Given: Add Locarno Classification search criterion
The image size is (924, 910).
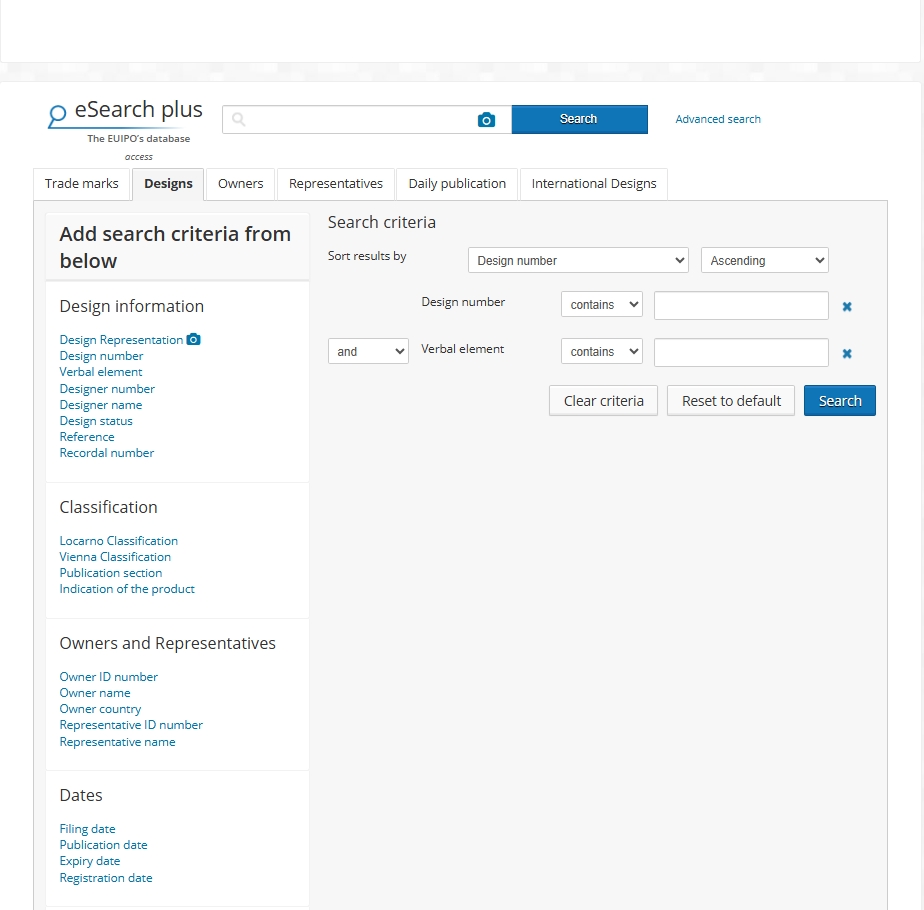Looking at the screenshot, I should click(x=118, y=541).
